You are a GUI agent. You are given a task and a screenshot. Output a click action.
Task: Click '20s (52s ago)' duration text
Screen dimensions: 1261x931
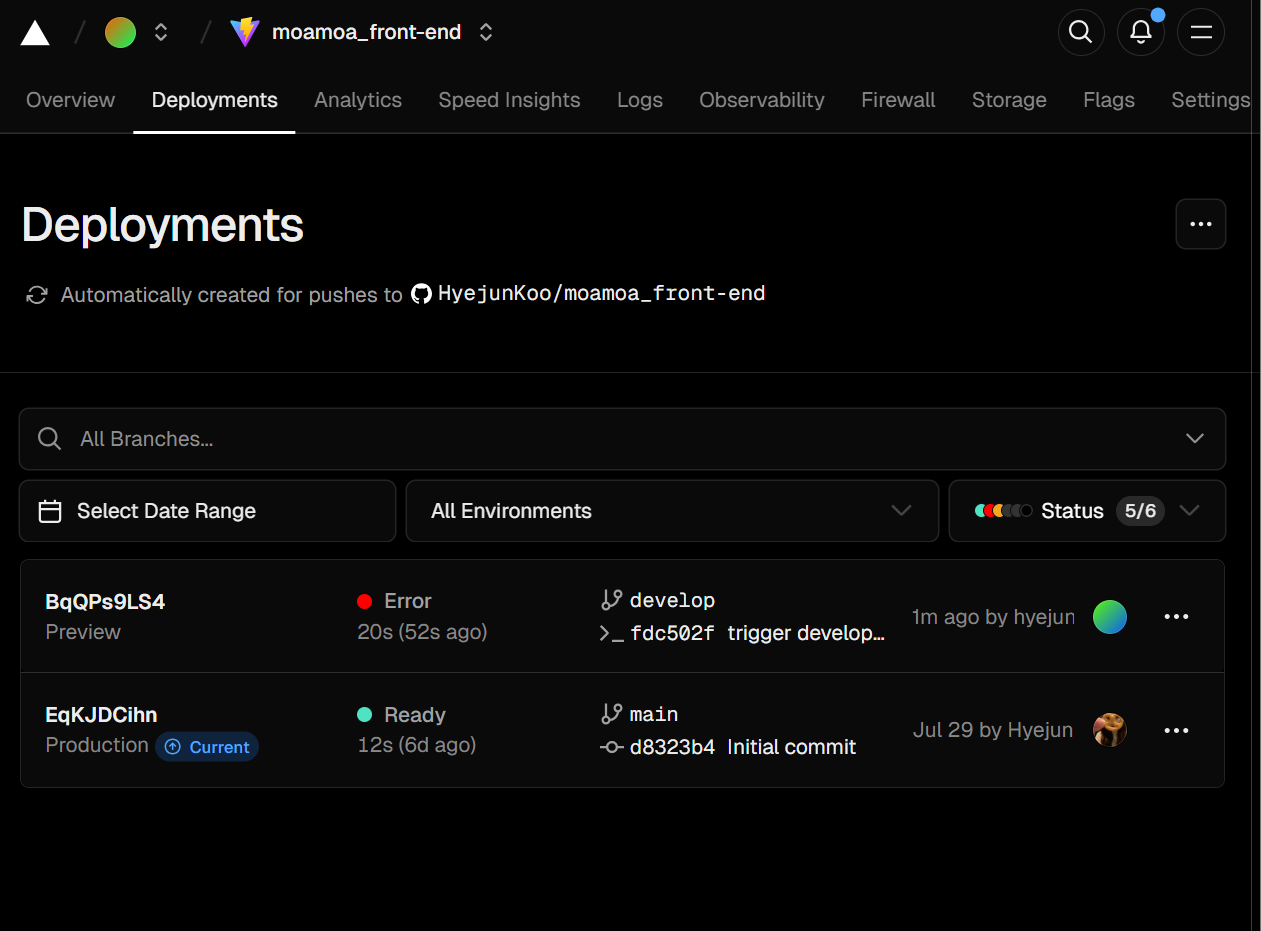point(422,632)
